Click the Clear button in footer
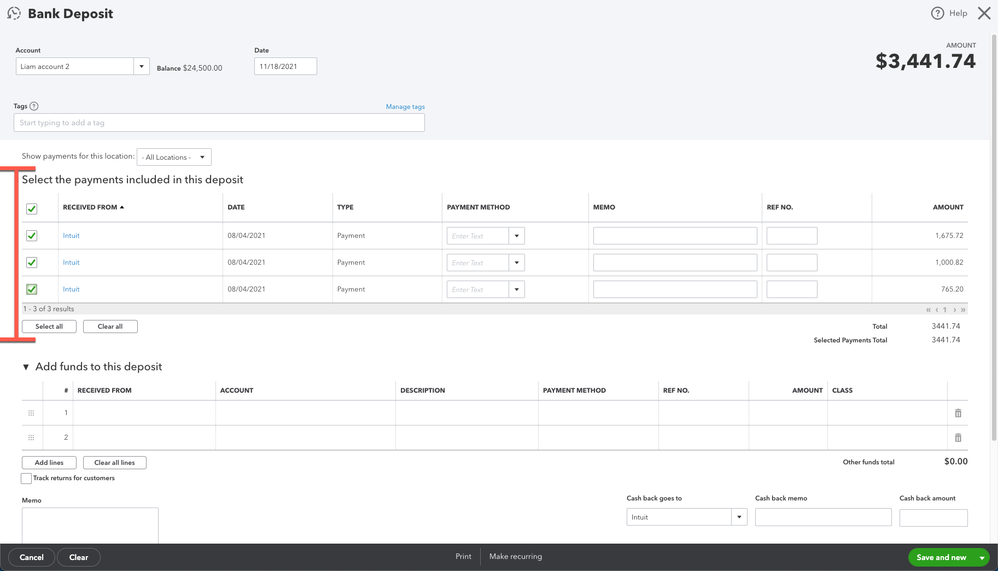The image size is (998, 571). coord(78,557)
